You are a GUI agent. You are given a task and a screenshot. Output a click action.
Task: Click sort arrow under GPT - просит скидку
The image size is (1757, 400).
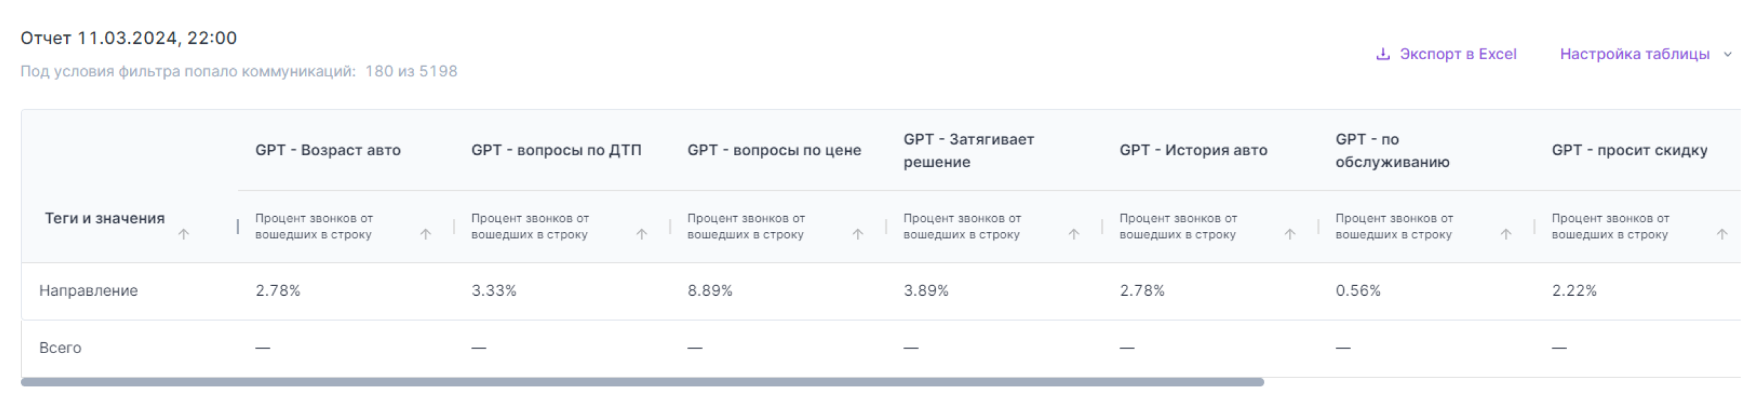pos(1722,234)
